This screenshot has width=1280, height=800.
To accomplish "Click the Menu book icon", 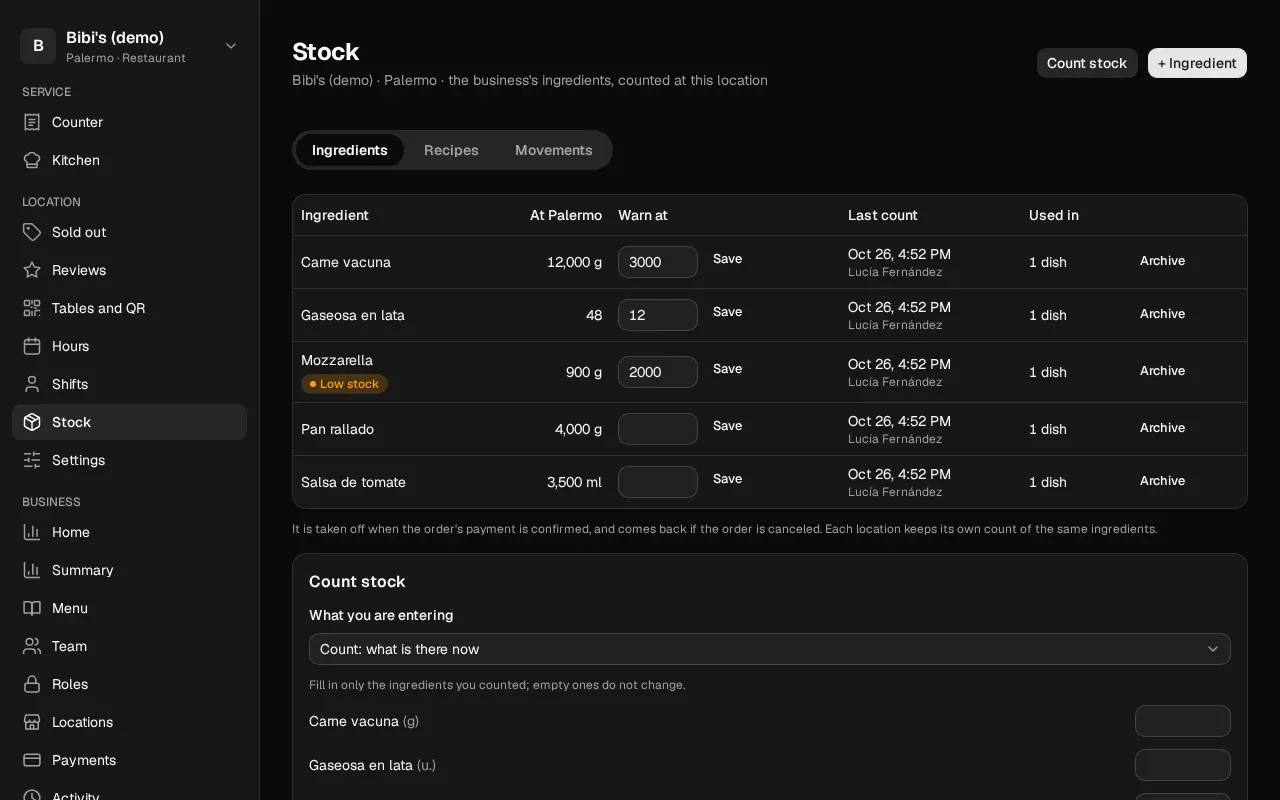I will pyautogui.click(x=32, y=608).
